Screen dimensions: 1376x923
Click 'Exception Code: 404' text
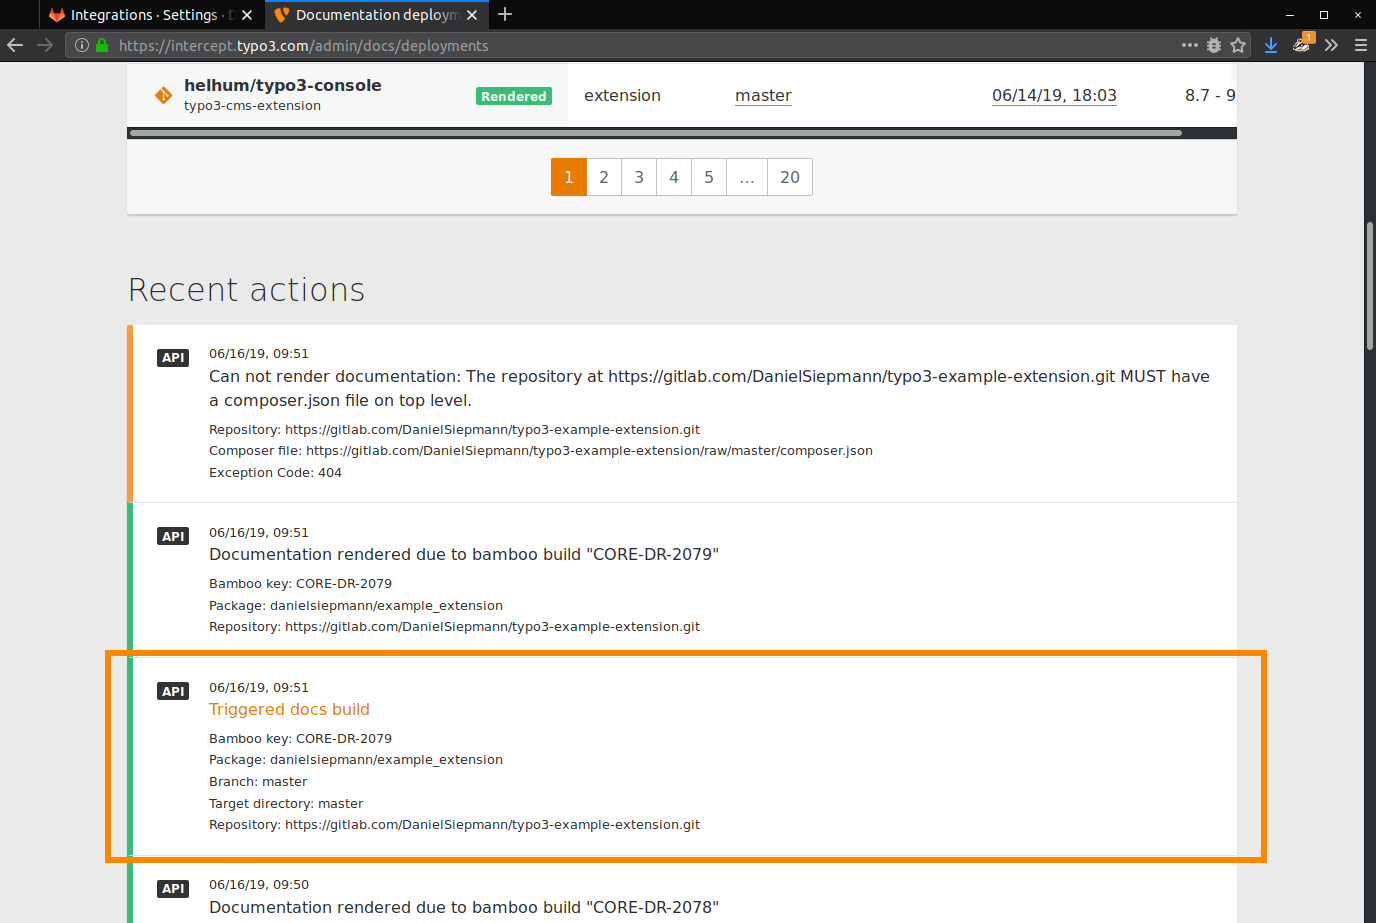[x=275, y=473]
